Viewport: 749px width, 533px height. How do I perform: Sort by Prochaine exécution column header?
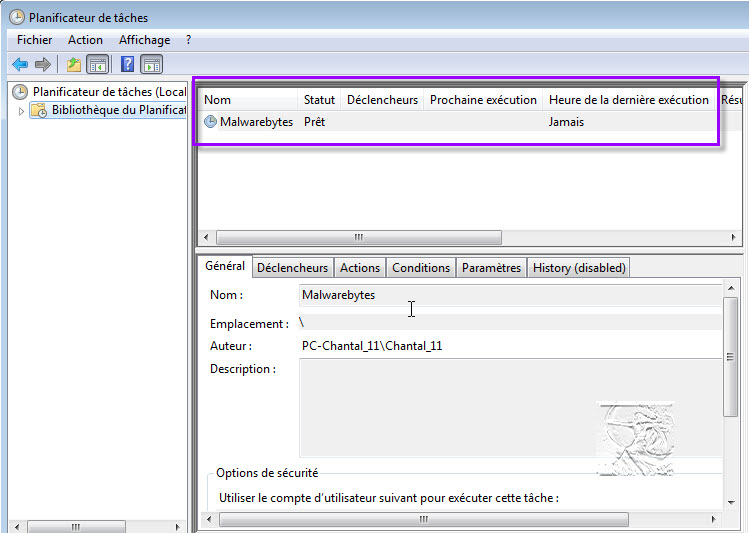483,100
